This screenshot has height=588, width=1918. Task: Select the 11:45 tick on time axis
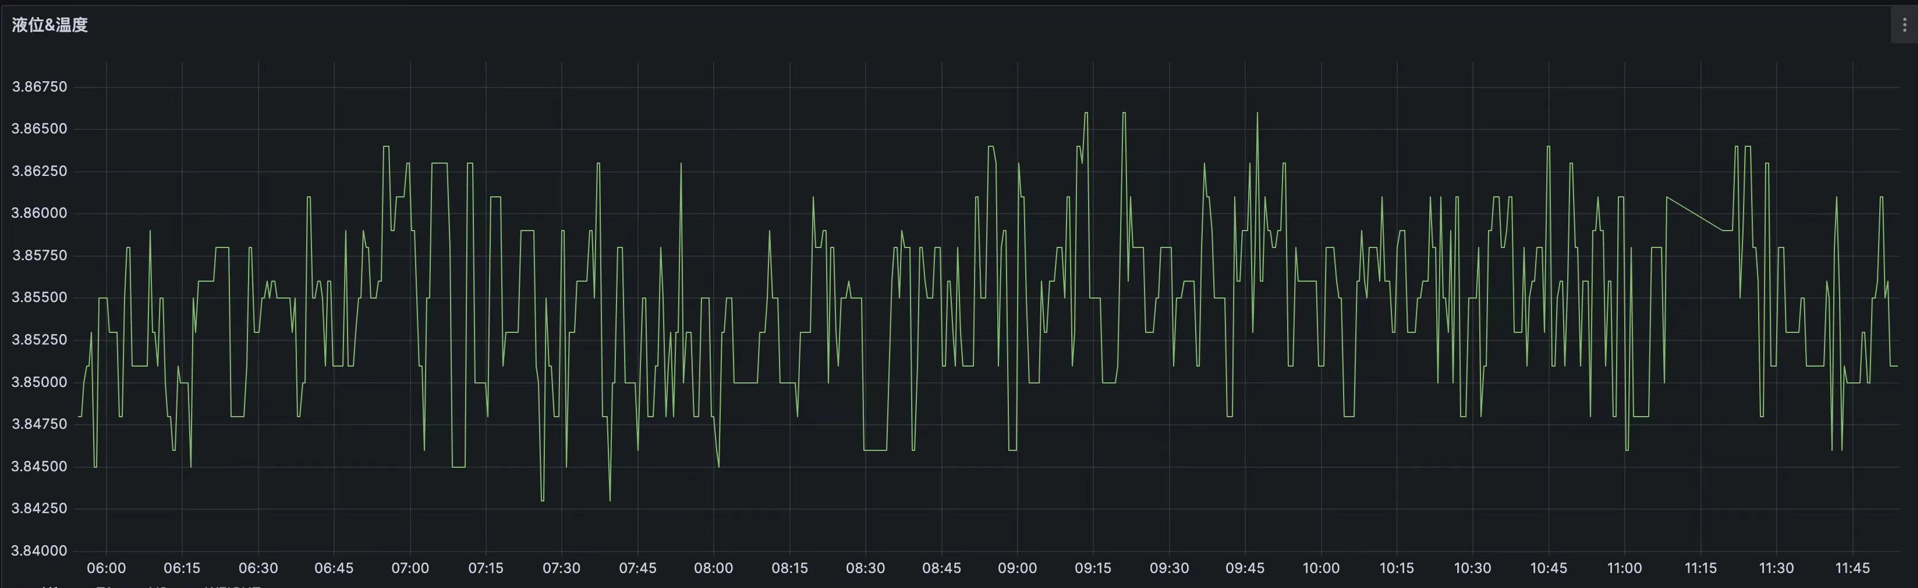(x=1852, y=568)
